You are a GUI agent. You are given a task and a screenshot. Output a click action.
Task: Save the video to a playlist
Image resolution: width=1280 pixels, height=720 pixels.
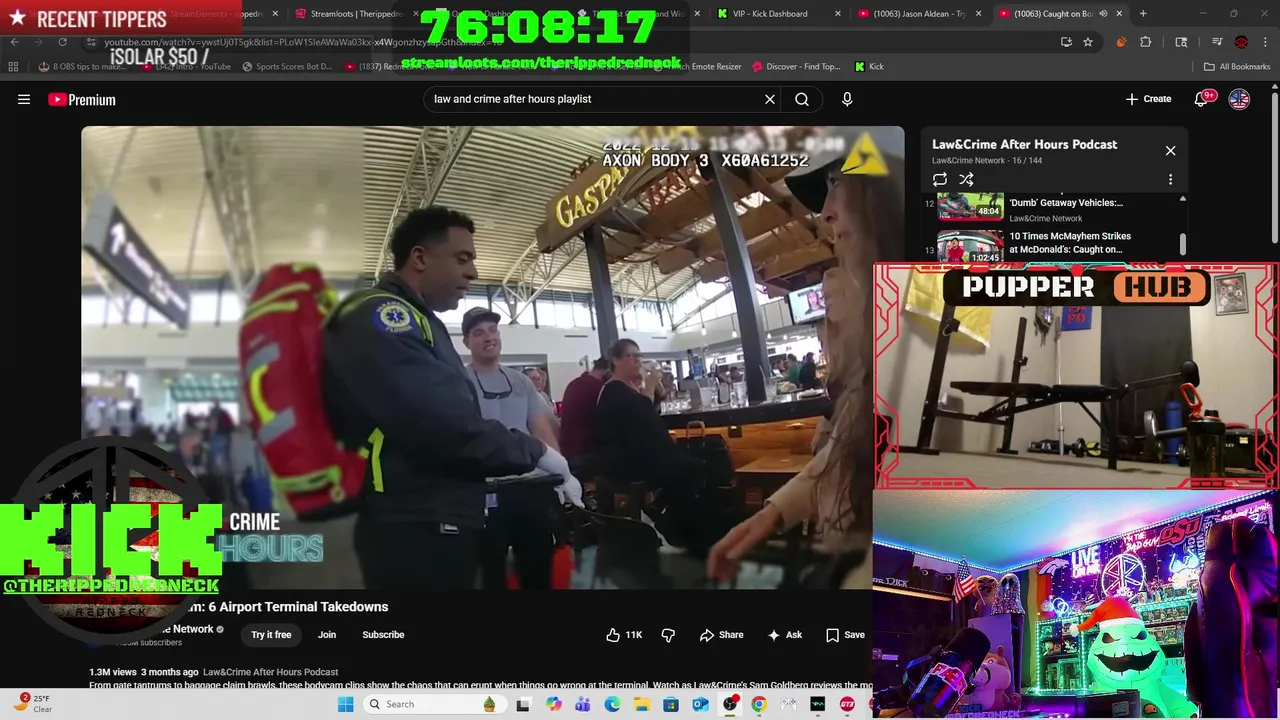coord(845,635)
